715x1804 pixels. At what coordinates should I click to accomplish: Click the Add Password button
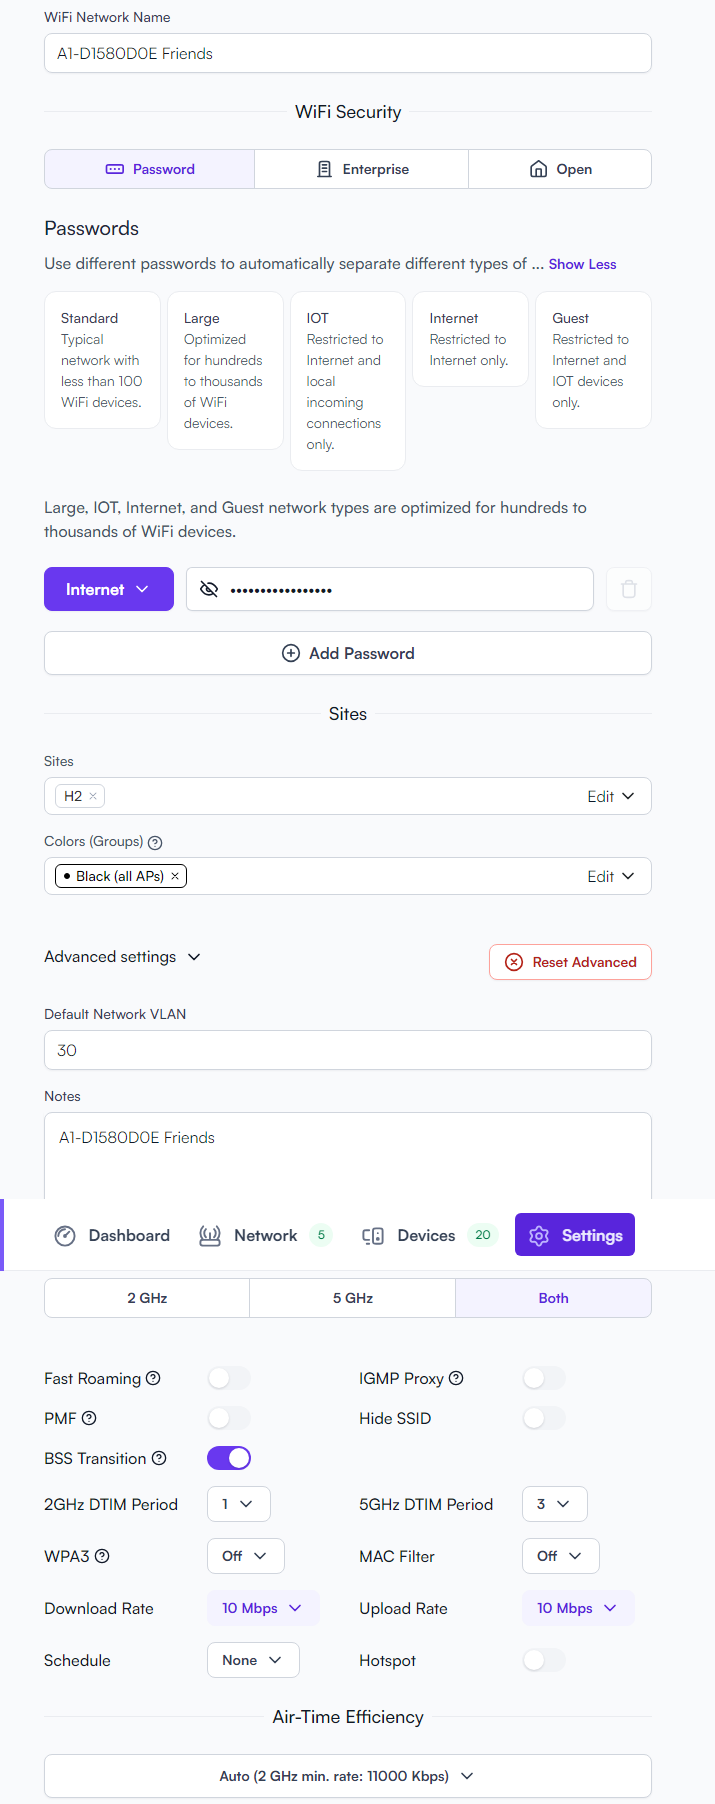tap(348, 653)
